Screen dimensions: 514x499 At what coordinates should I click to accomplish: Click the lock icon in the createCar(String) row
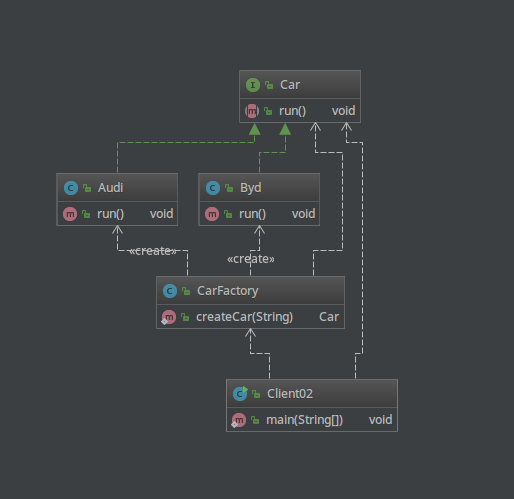coord(185,317)
